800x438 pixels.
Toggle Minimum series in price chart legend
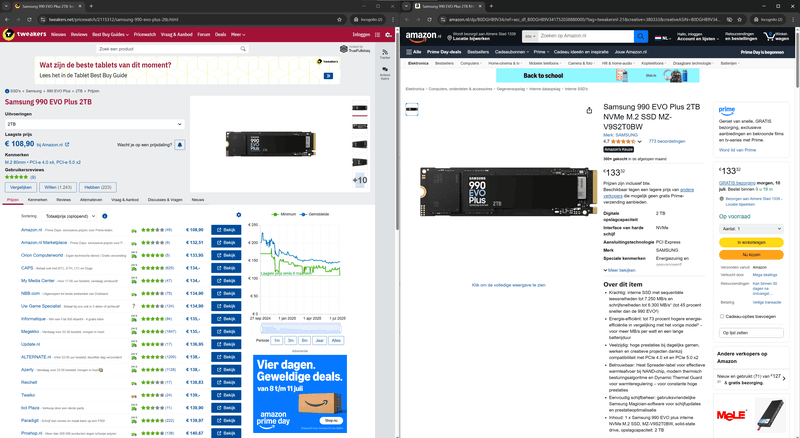click(x=284, y=214)
